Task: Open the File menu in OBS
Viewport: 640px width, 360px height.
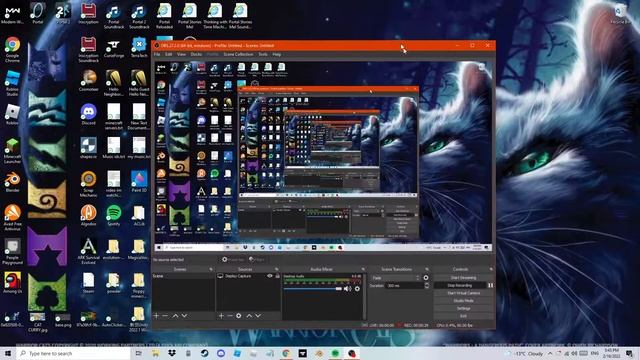Action: [x=157, y=54]
